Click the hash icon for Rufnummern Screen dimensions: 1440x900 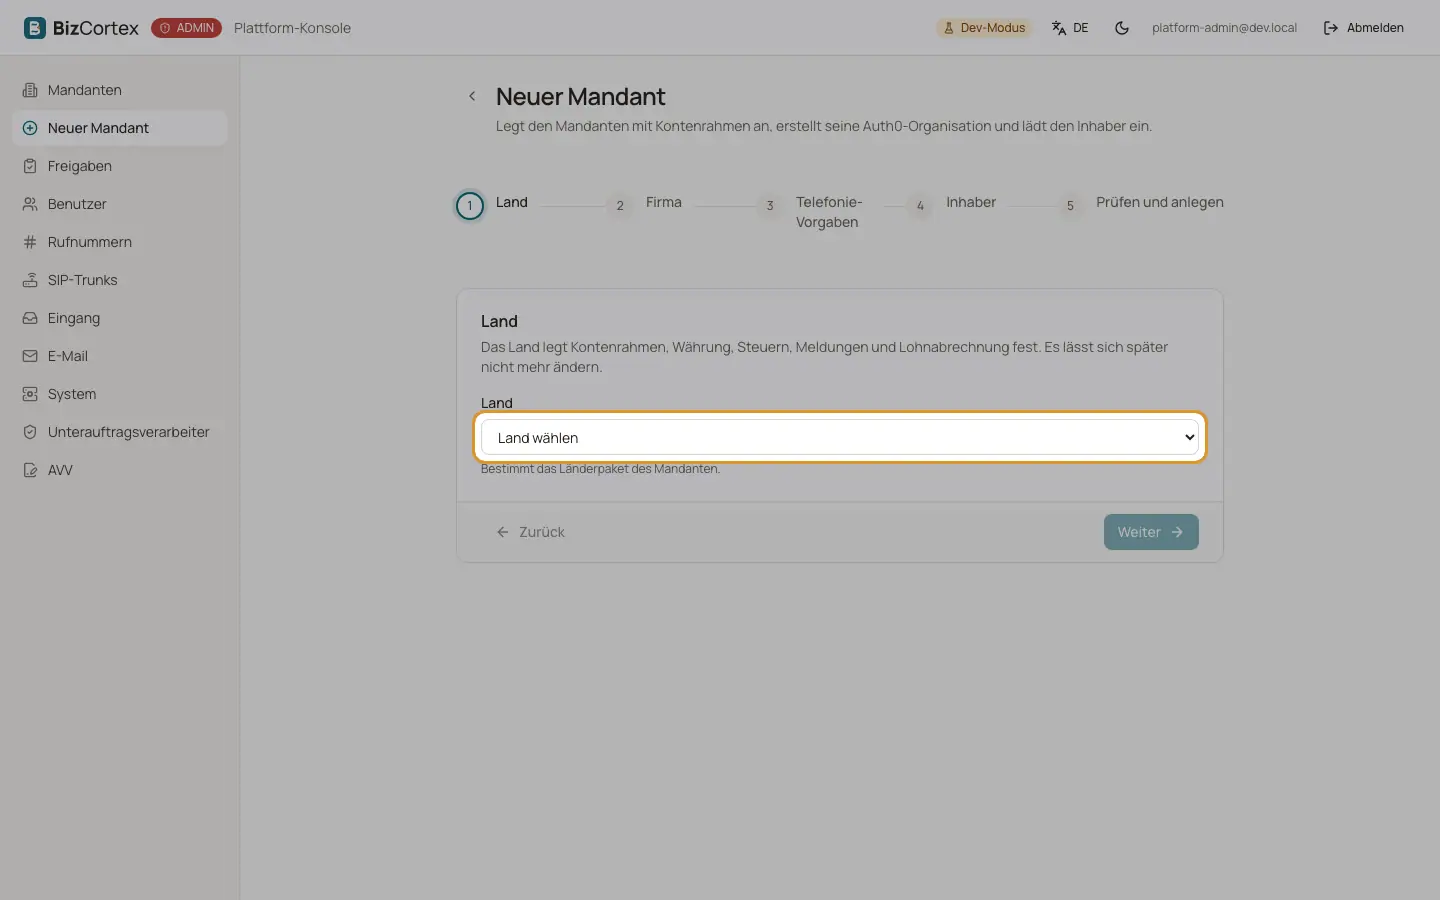[x=30, y=242]
